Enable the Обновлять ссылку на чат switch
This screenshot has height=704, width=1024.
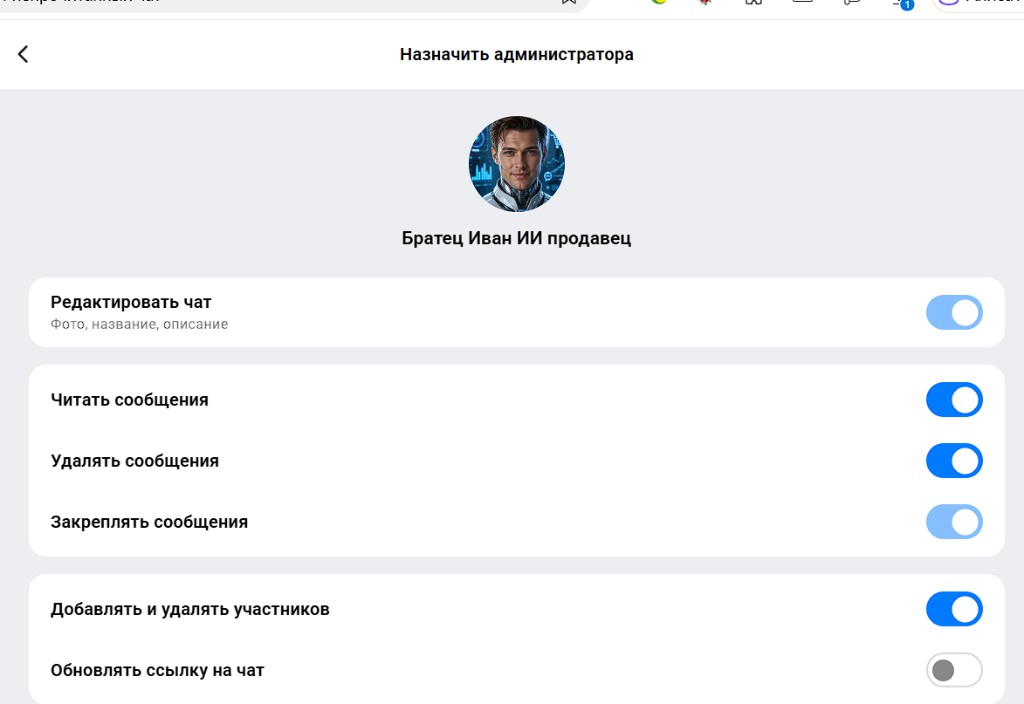[954, 670]
